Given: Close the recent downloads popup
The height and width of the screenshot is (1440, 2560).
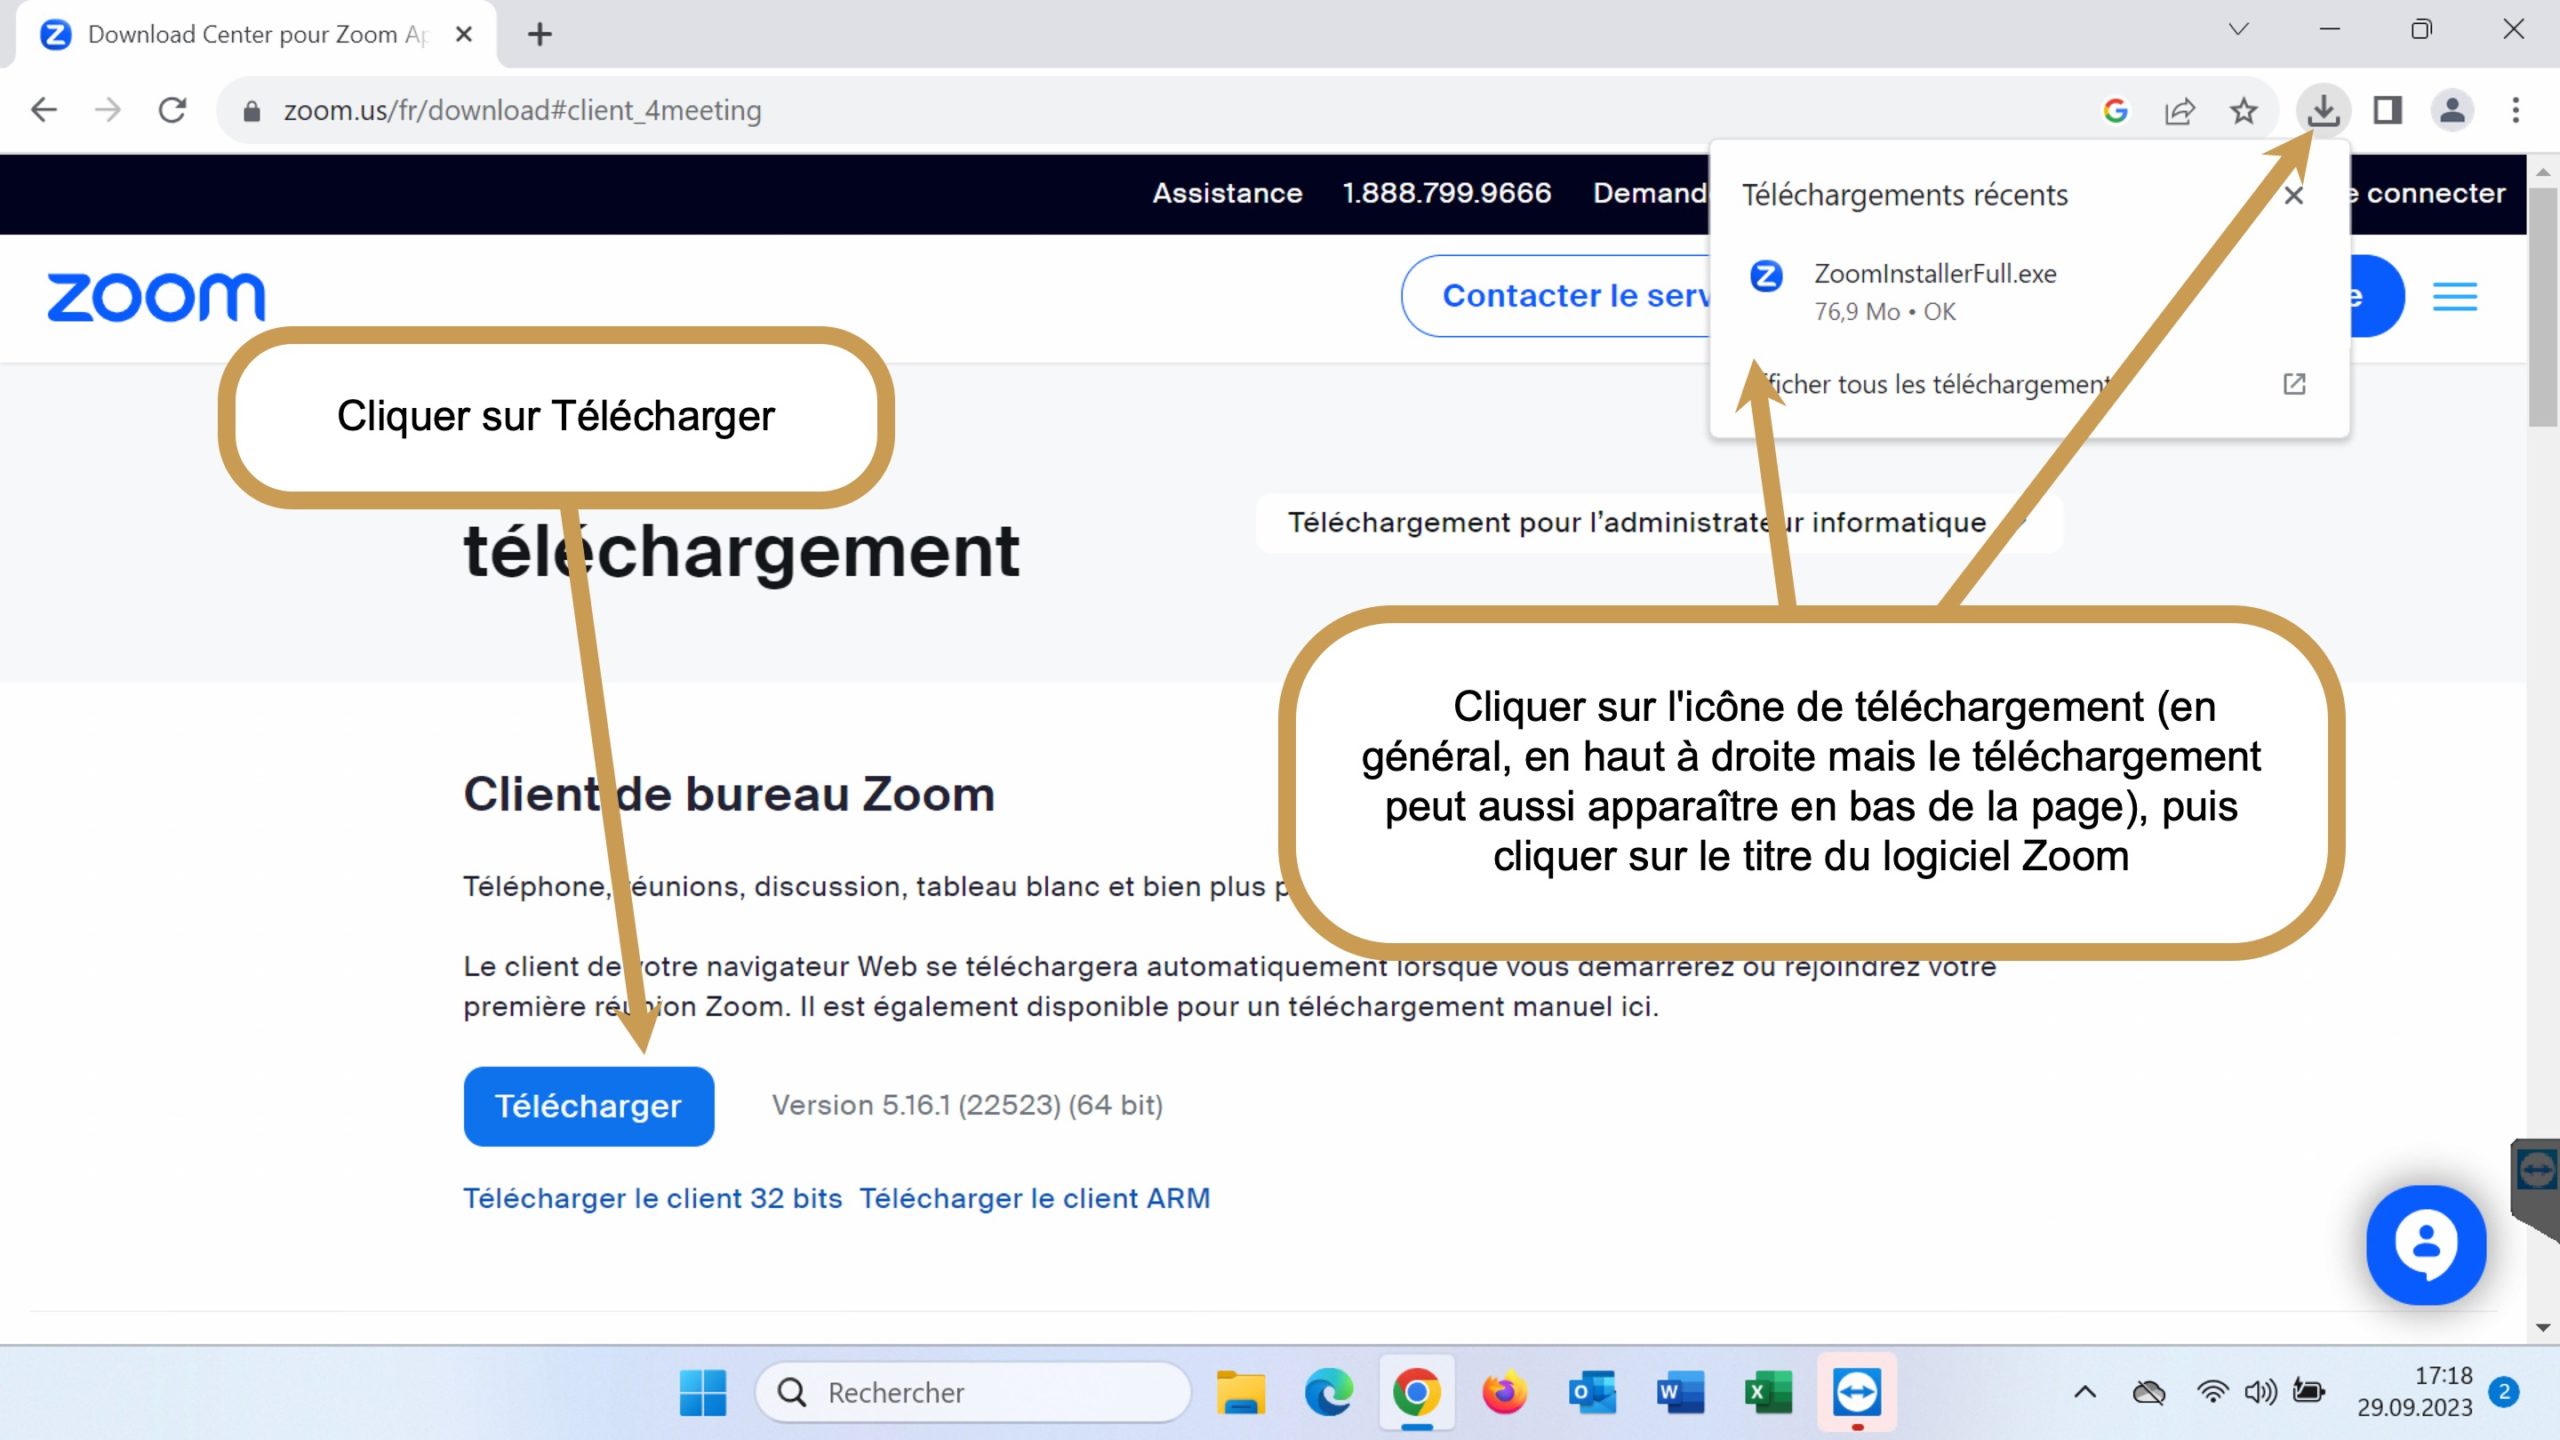Looking at the screenshot, I should coord(2294,196).
